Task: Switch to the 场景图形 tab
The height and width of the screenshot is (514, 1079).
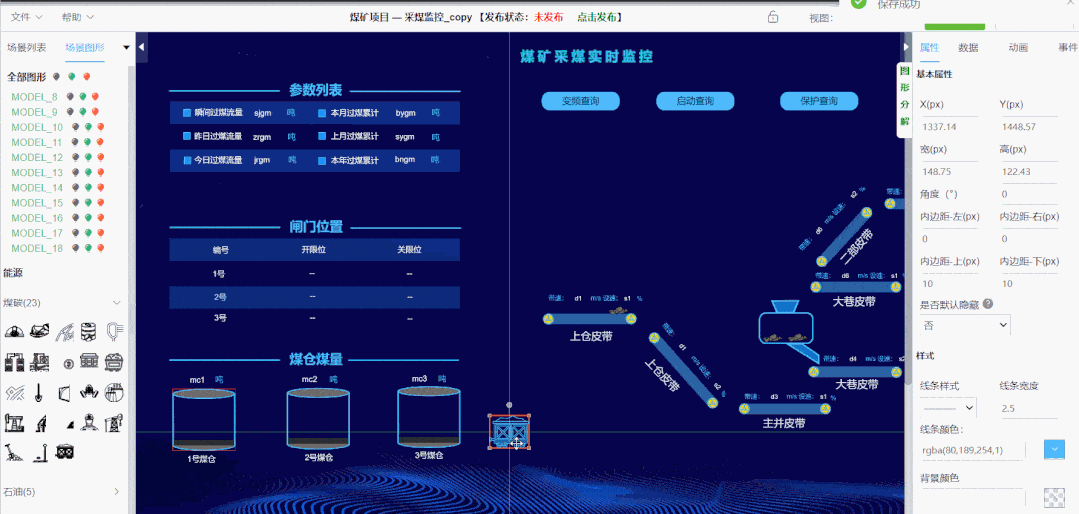Action: (x=85, y=47)
